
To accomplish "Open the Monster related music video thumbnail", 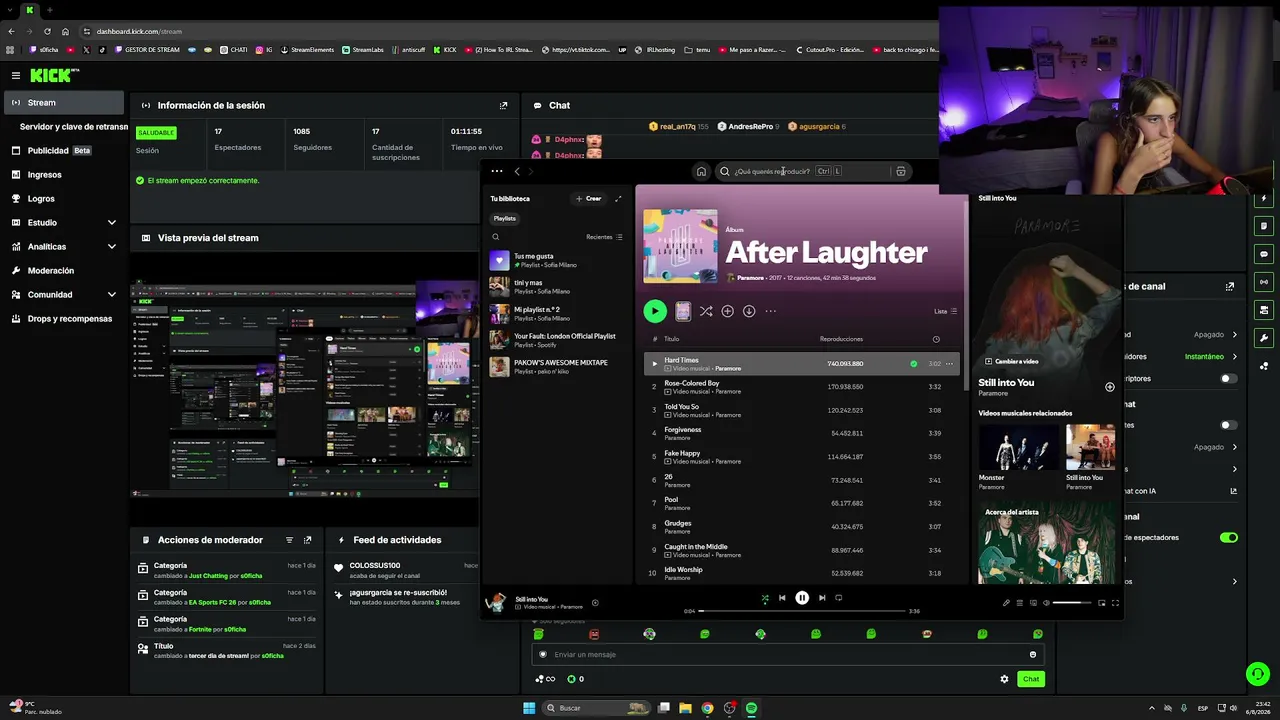I will [1018, 446].
